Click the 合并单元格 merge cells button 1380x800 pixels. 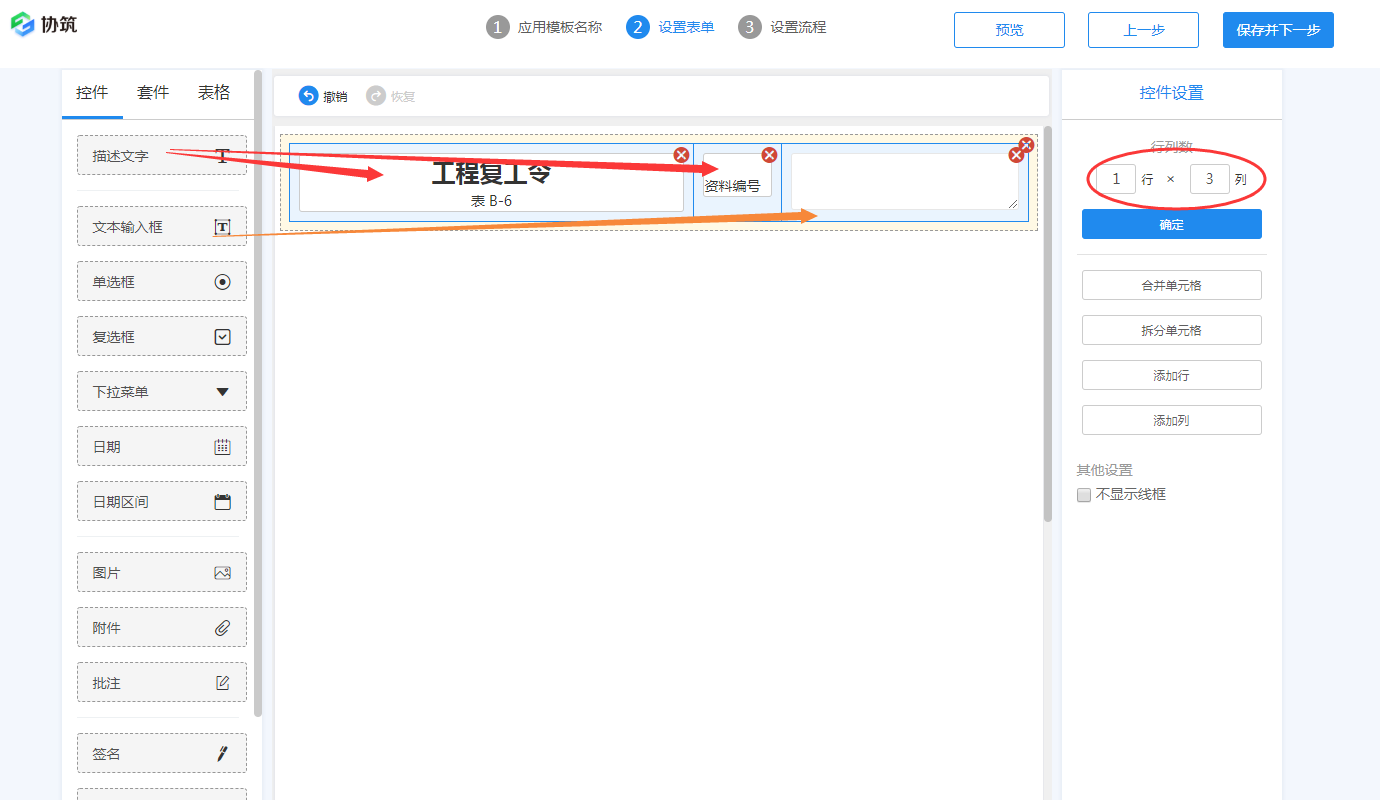coord(1171,285)
